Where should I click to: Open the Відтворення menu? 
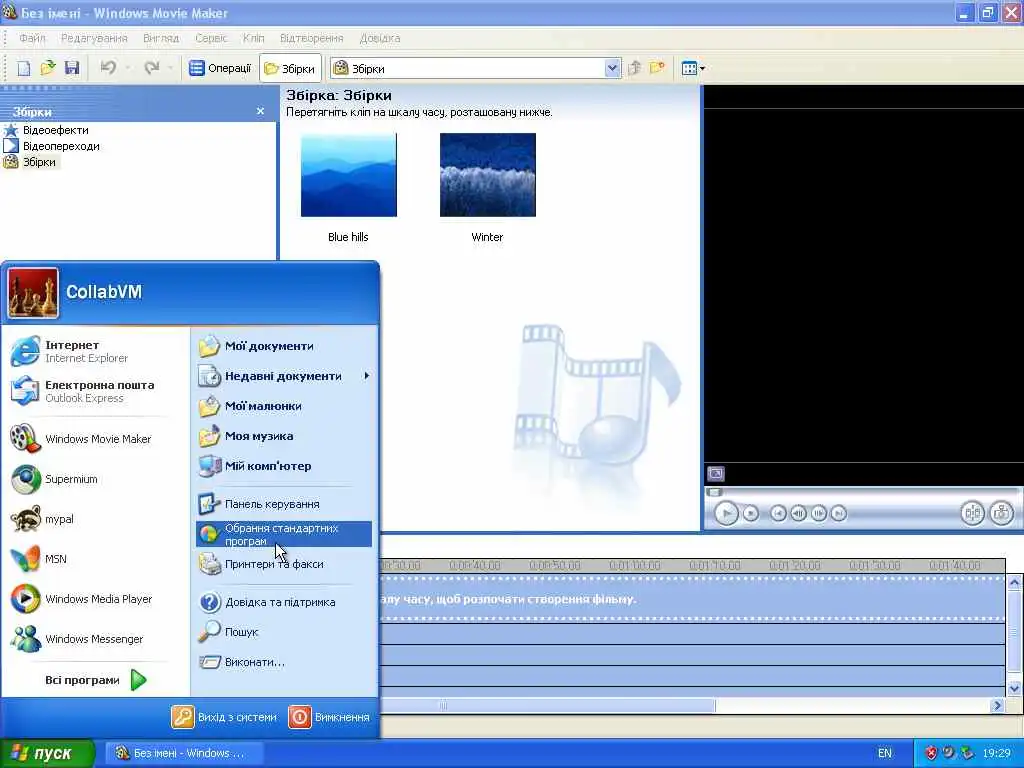(312, 38)
